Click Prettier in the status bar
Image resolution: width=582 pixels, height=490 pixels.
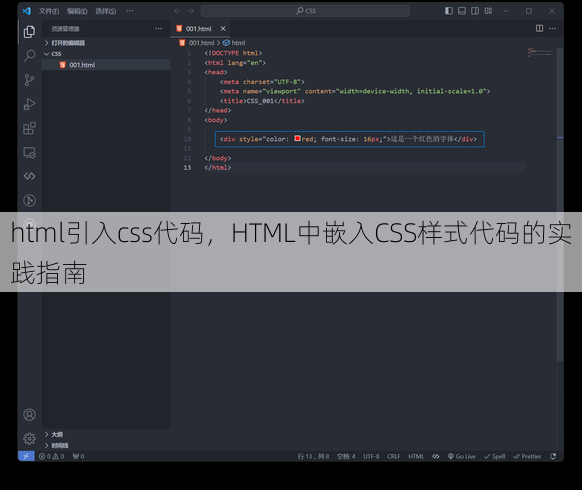point(527,456)
